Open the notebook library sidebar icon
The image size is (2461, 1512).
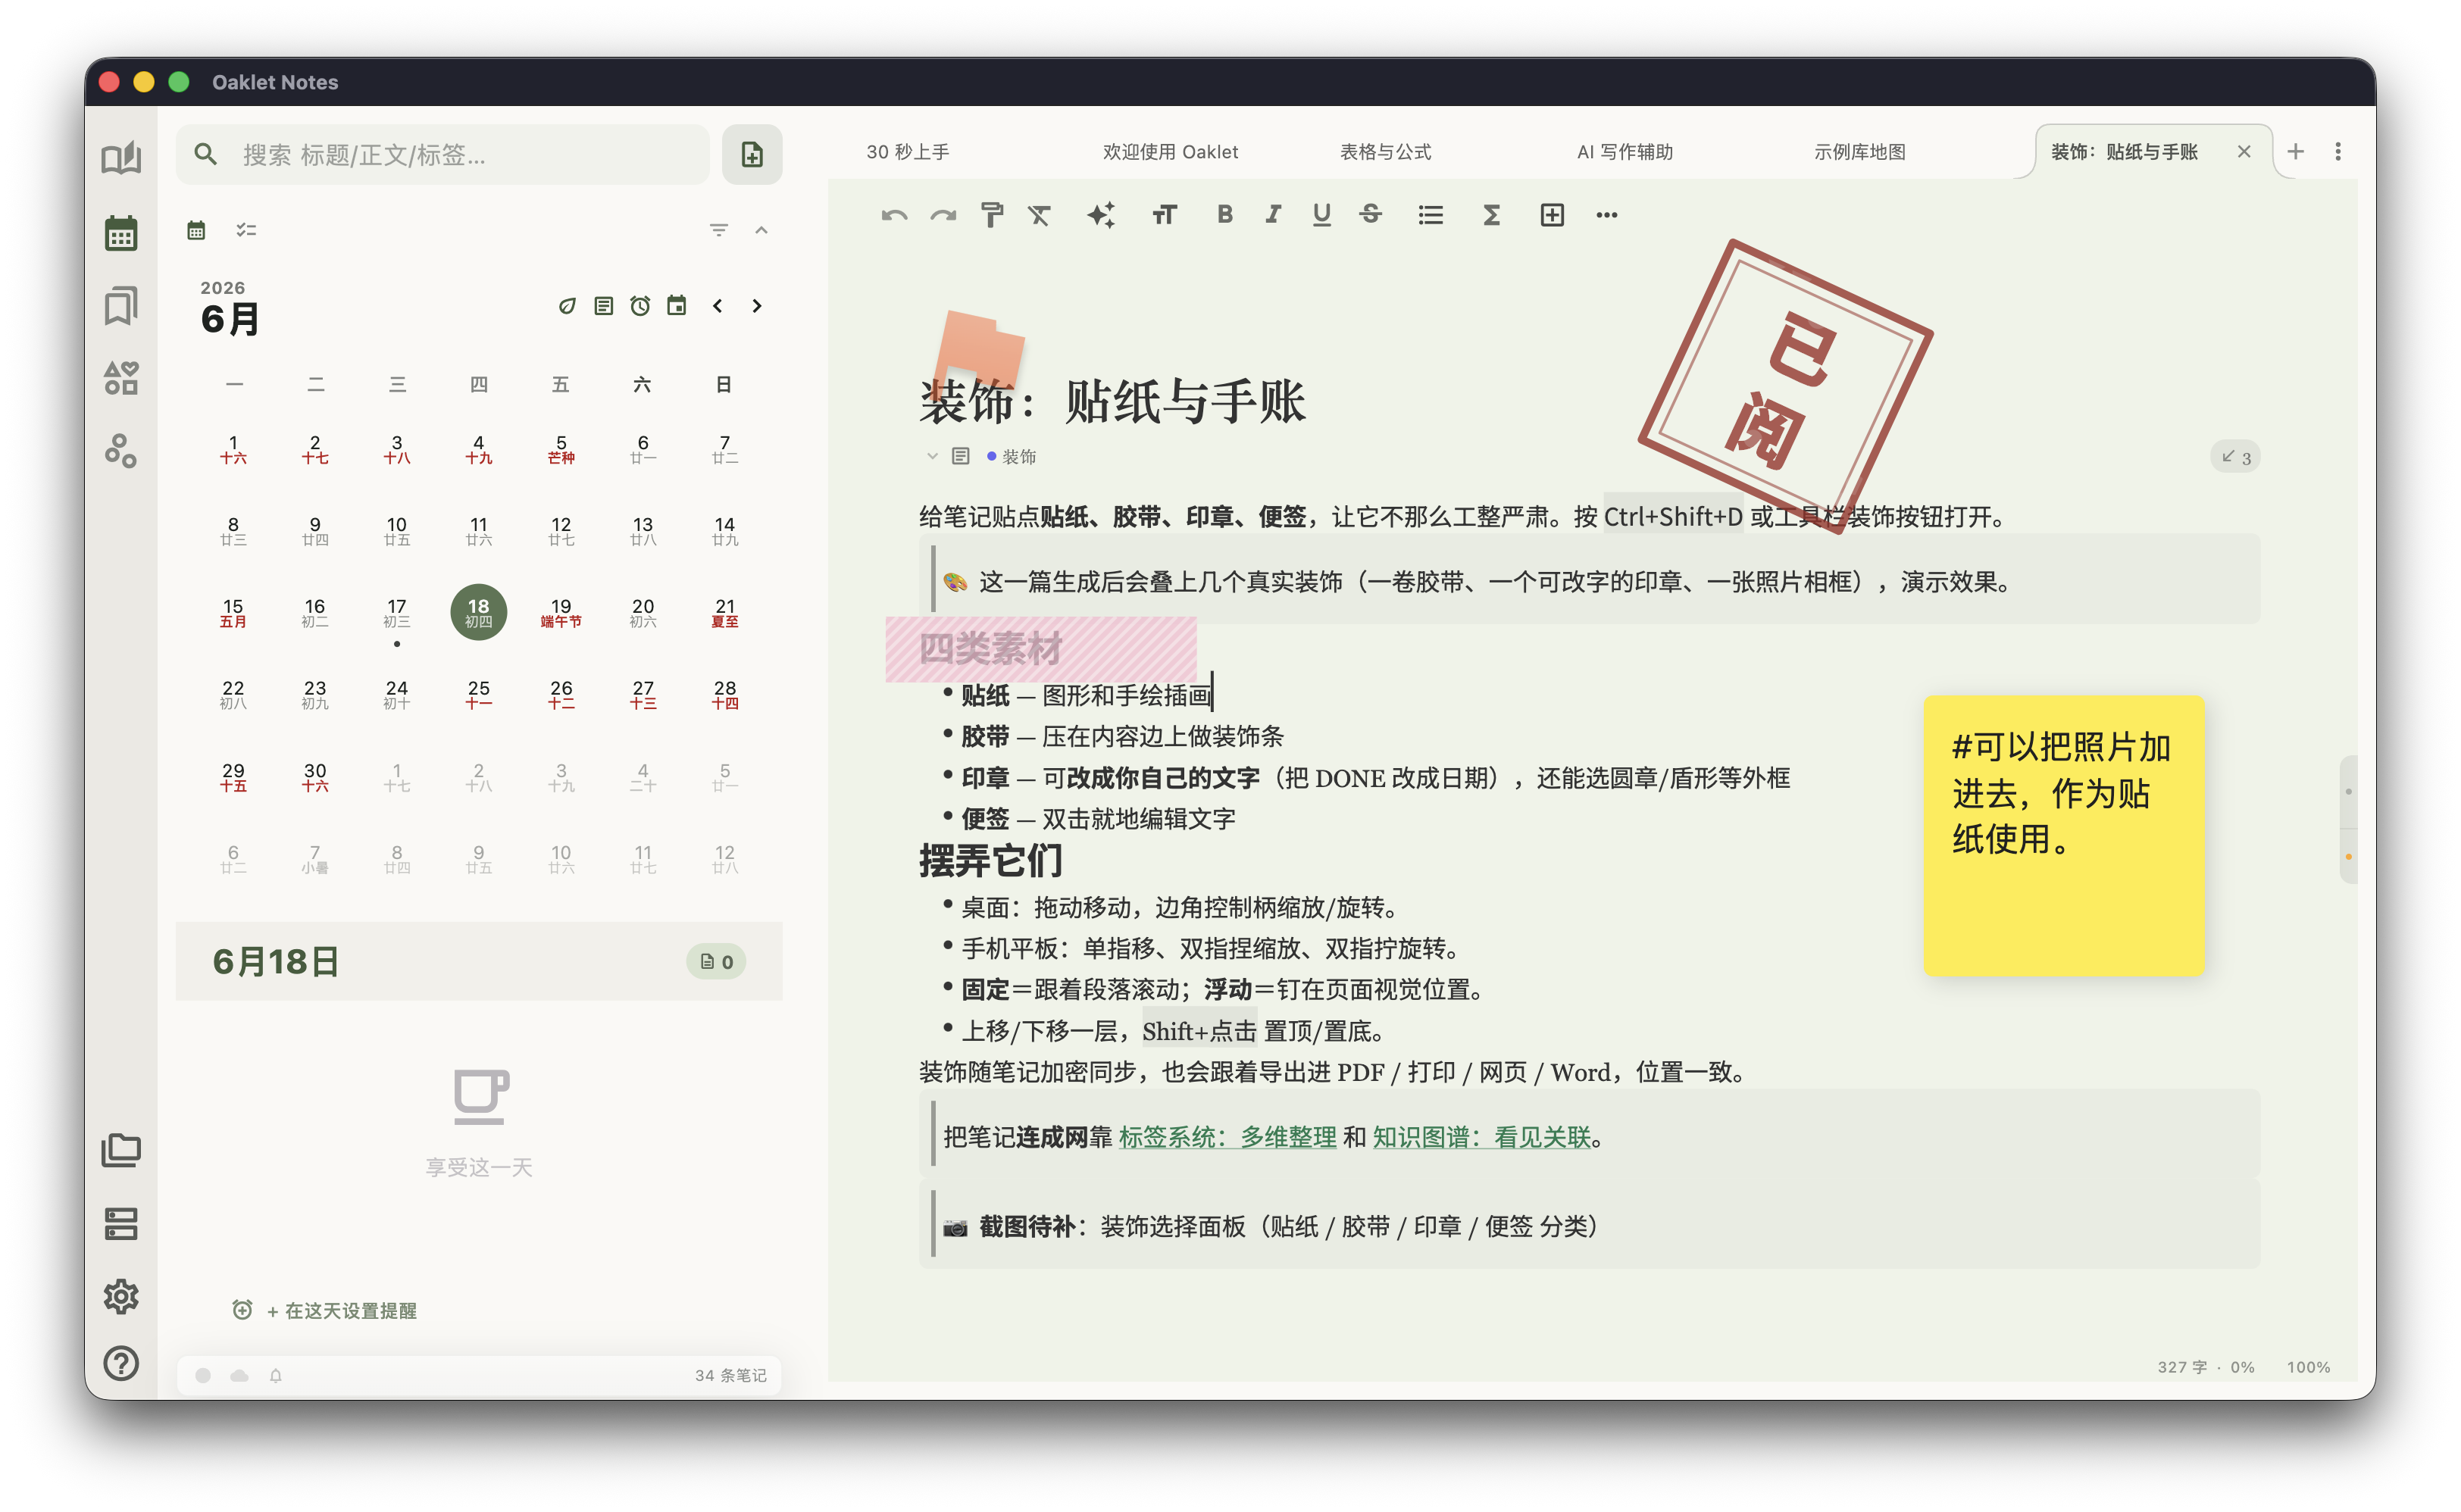click(121, 158)
